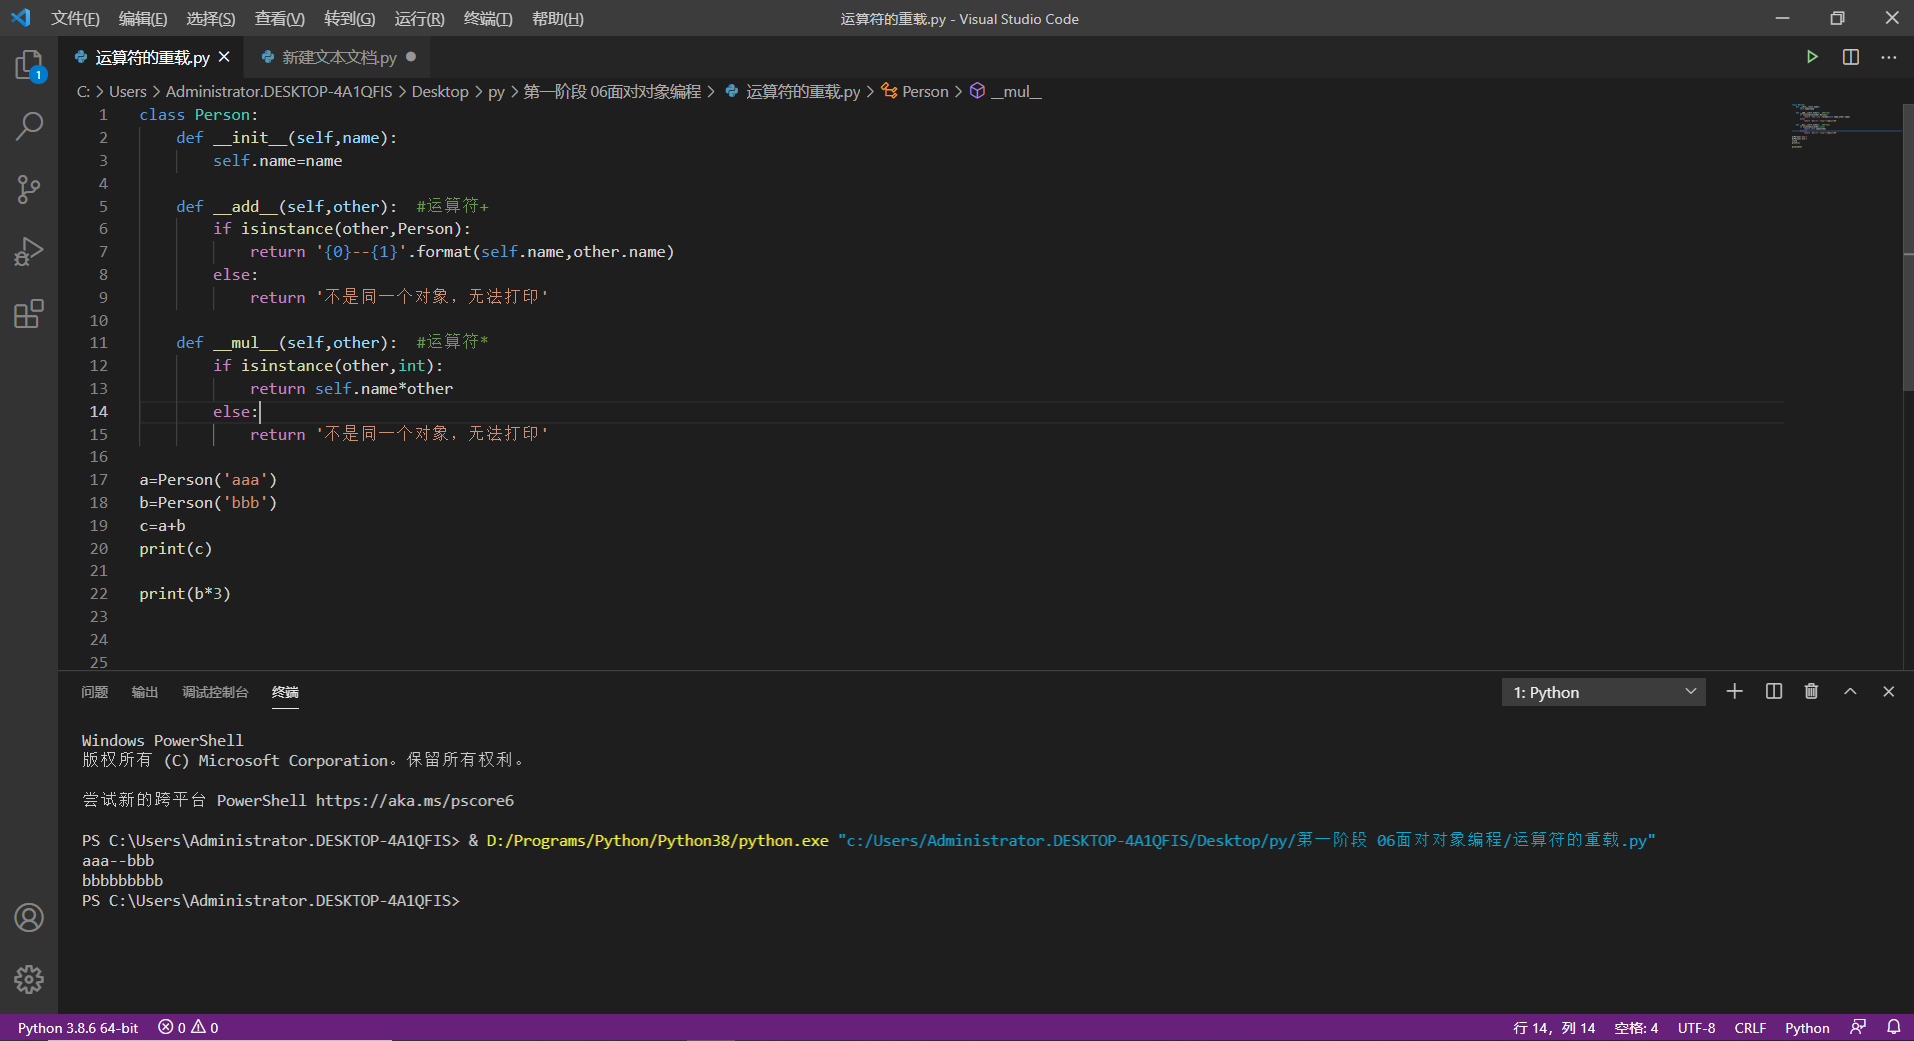The image size is (1914, 1041).
Task: Go to line via 行 14, 列 14
Action: pos(1554,1027)
